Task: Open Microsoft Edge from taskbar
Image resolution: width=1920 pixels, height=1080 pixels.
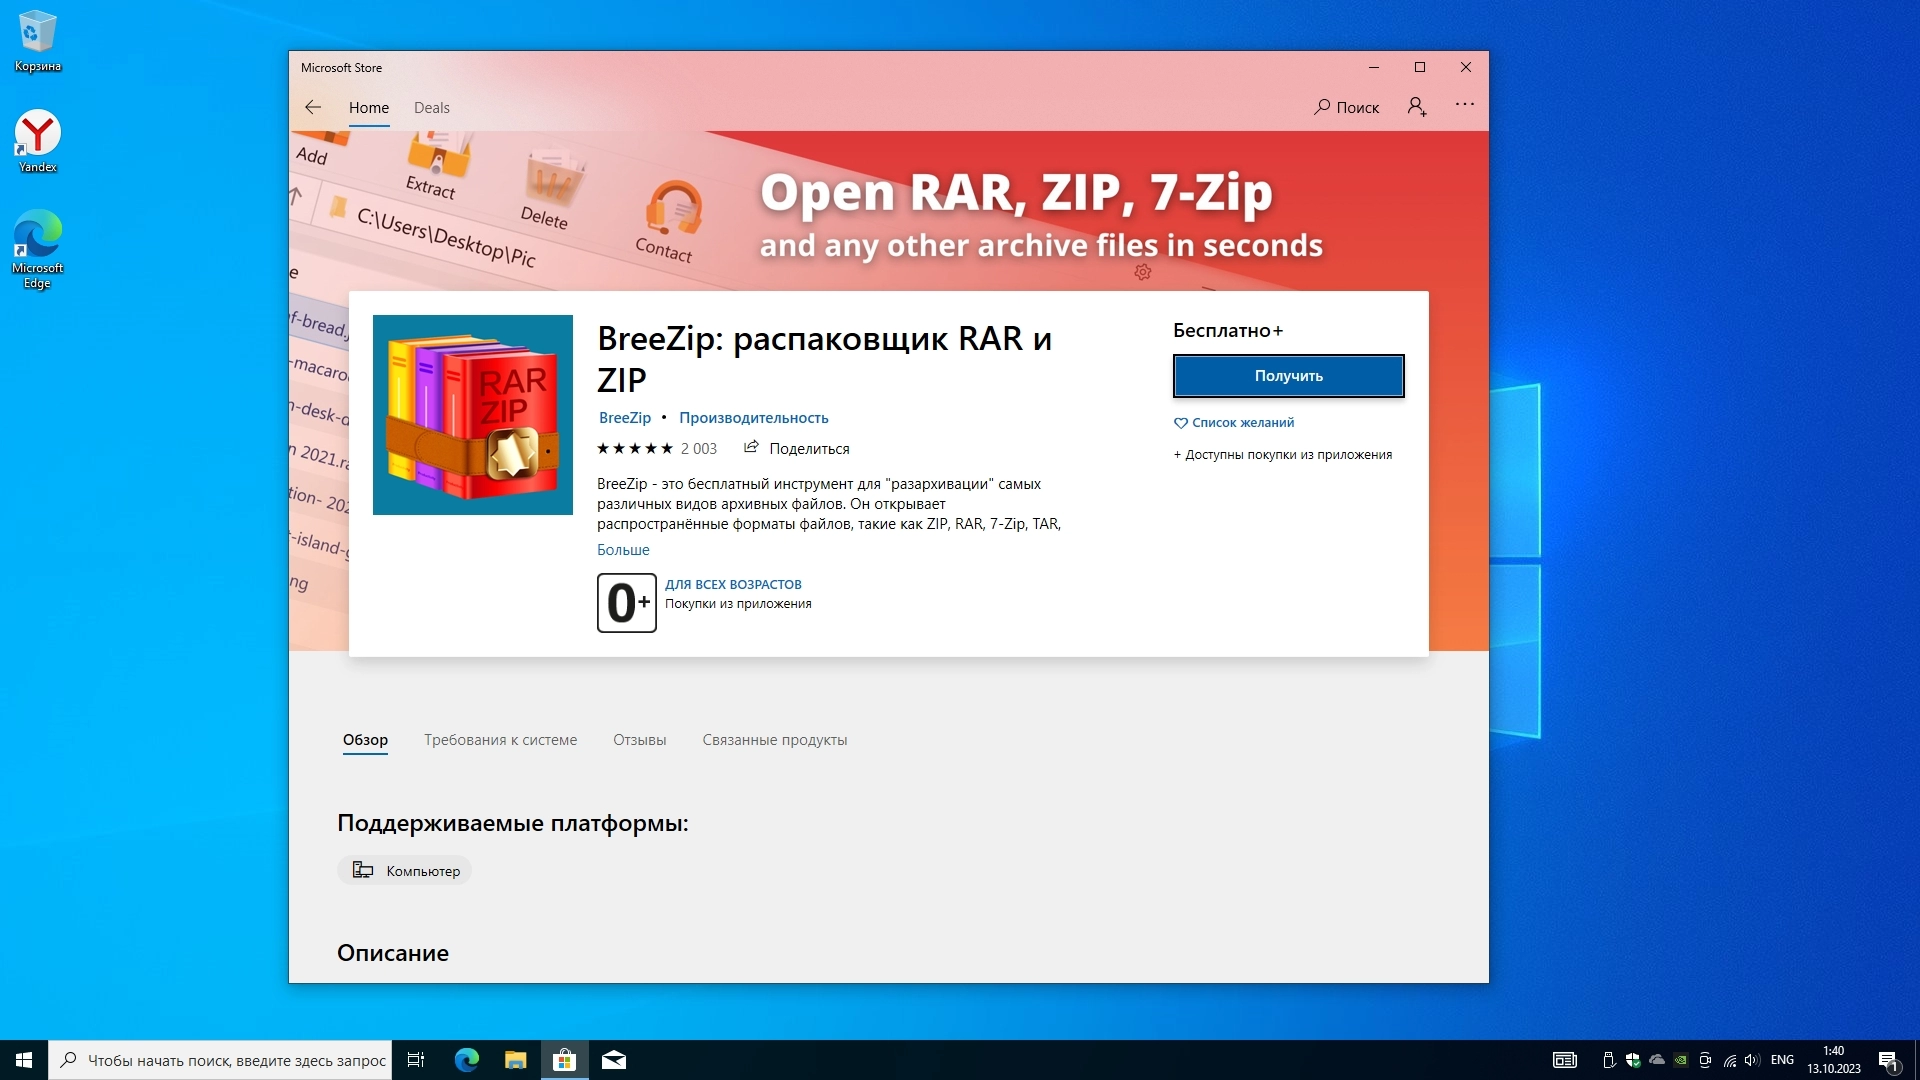Action: point(466,1060)
